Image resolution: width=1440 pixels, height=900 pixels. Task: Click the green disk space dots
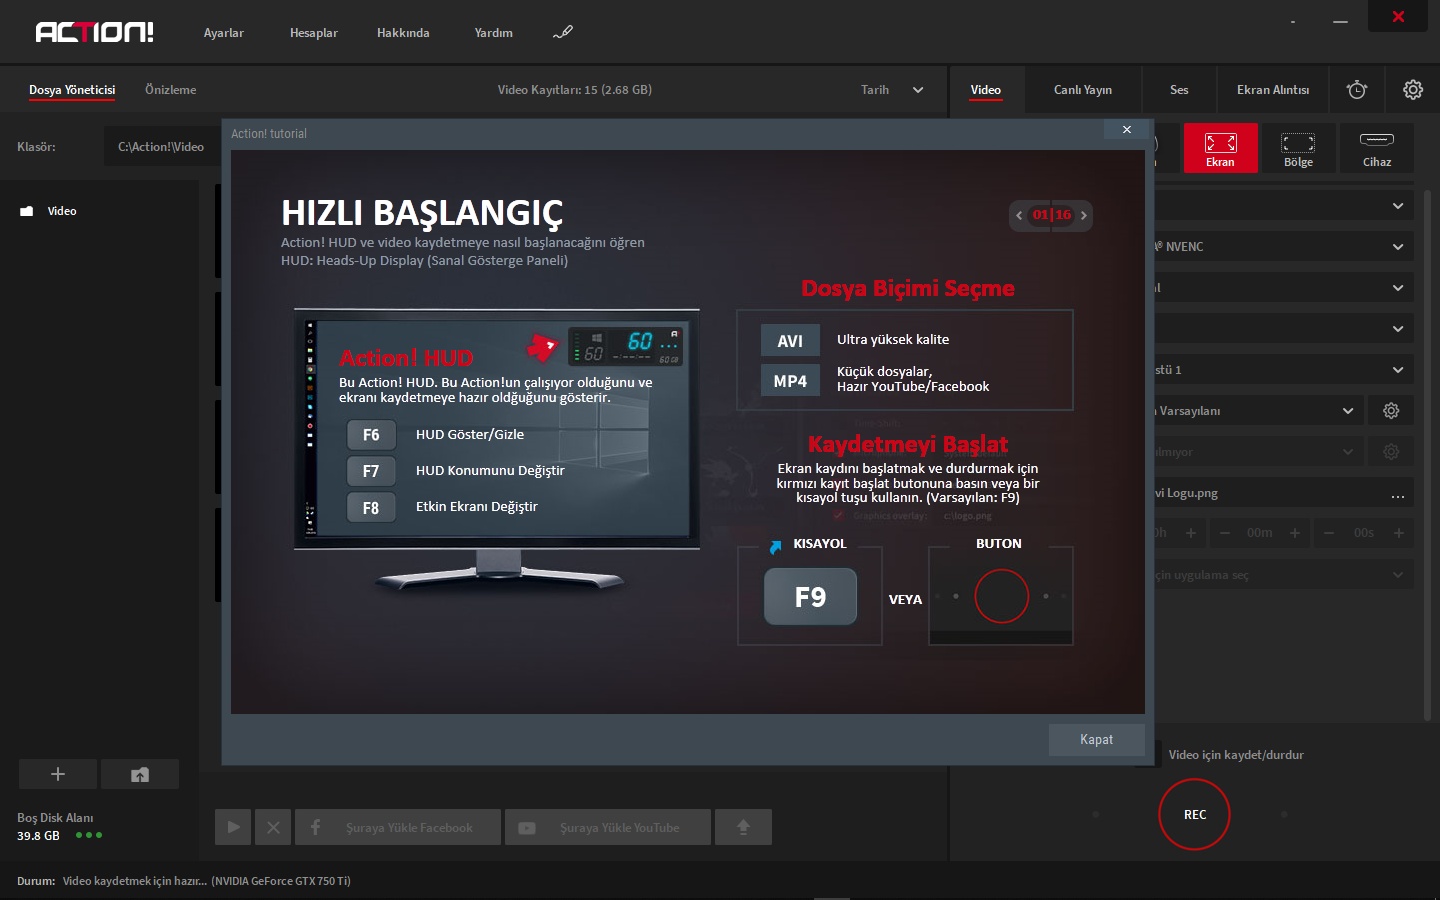click(89, 835)
